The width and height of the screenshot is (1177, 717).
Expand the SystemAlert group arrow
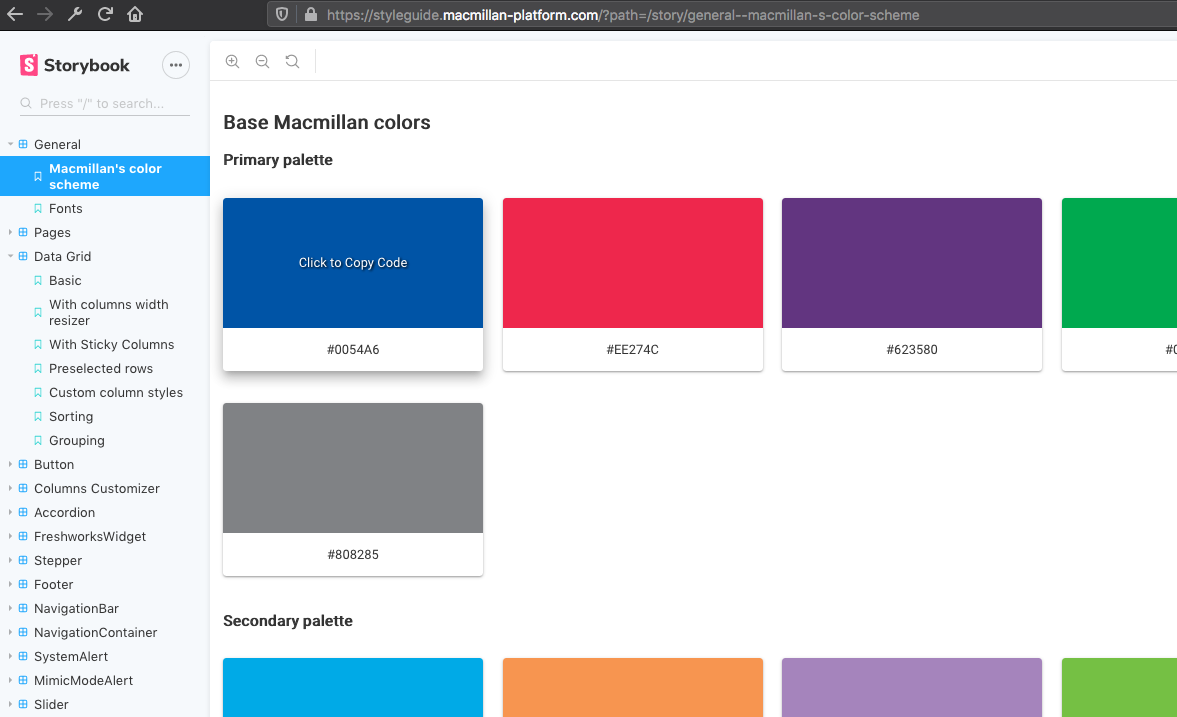11,656
